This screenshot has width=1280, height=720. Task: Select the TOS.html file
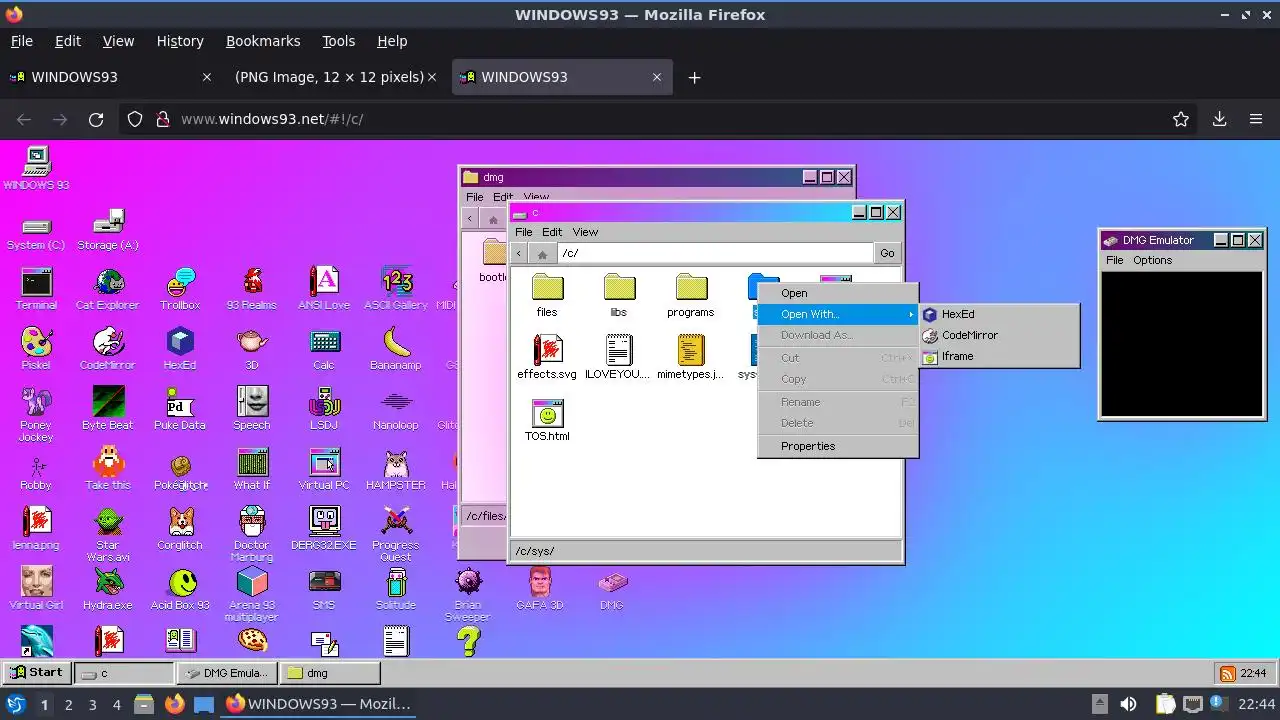(547, 419)
